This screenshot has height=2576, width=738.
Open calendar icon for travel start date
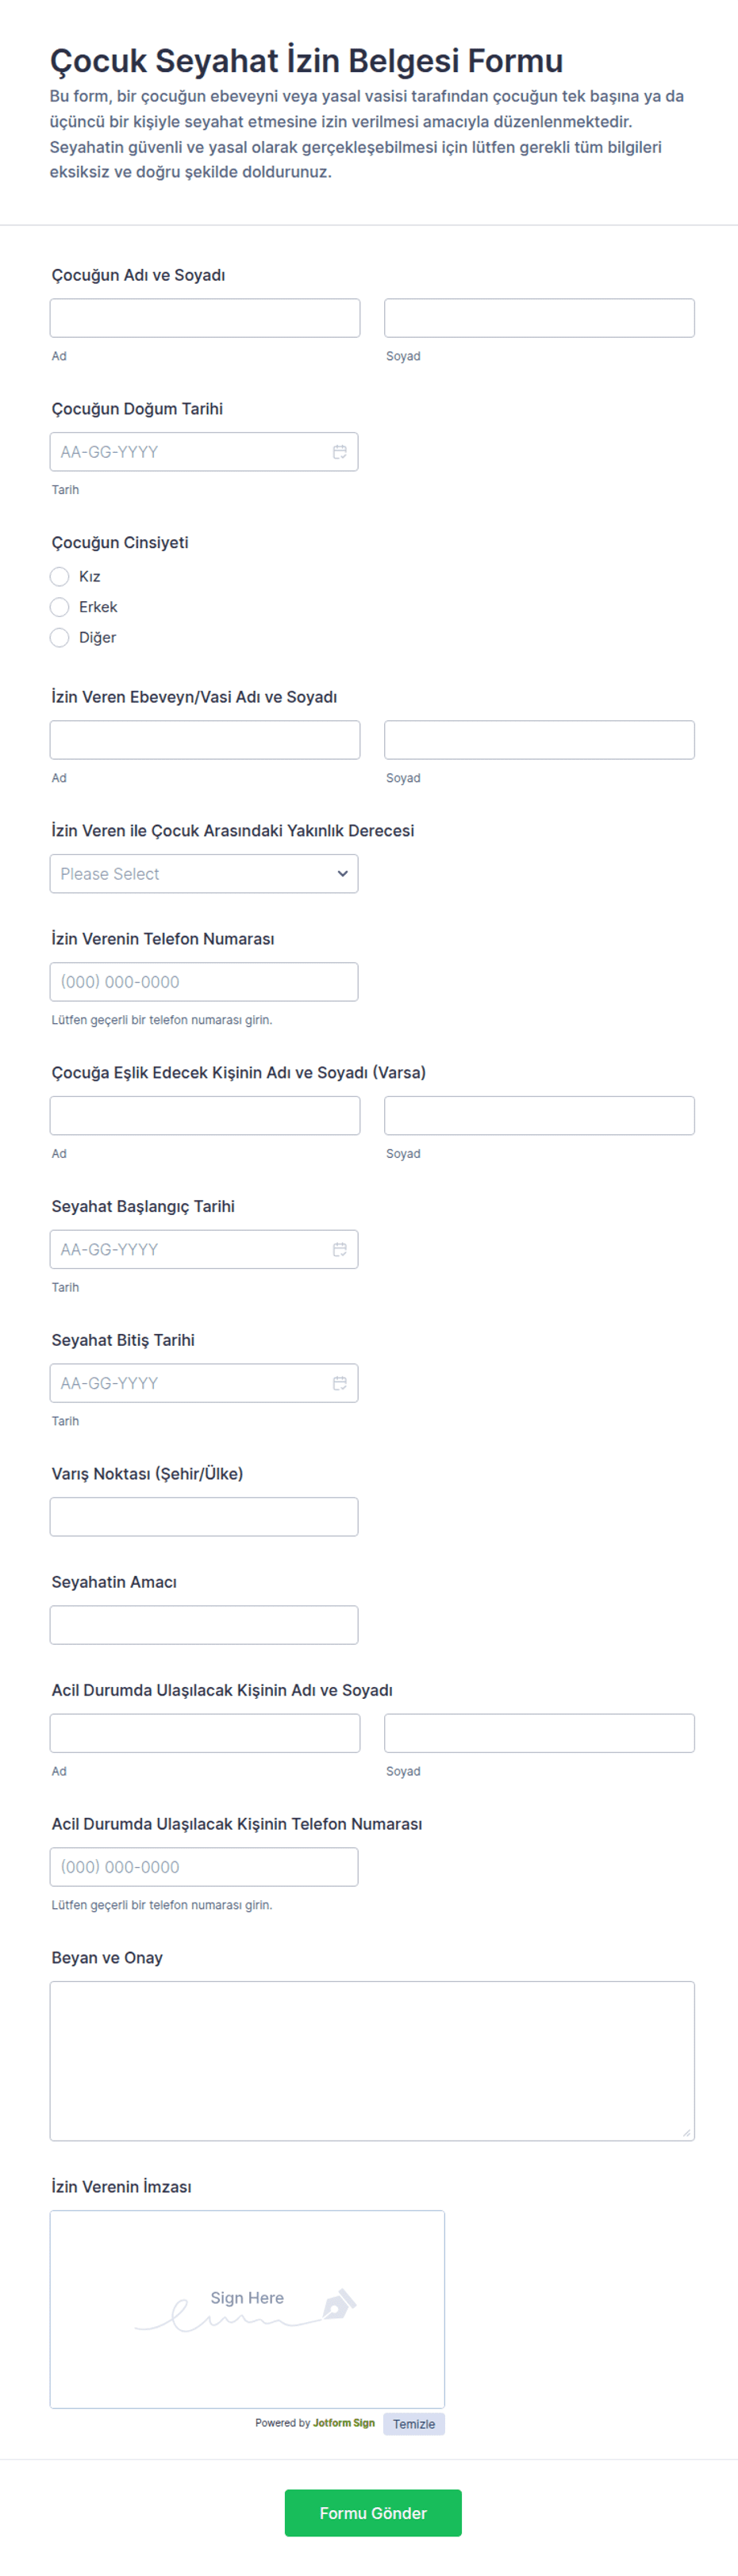click(x=339, y=1249)
